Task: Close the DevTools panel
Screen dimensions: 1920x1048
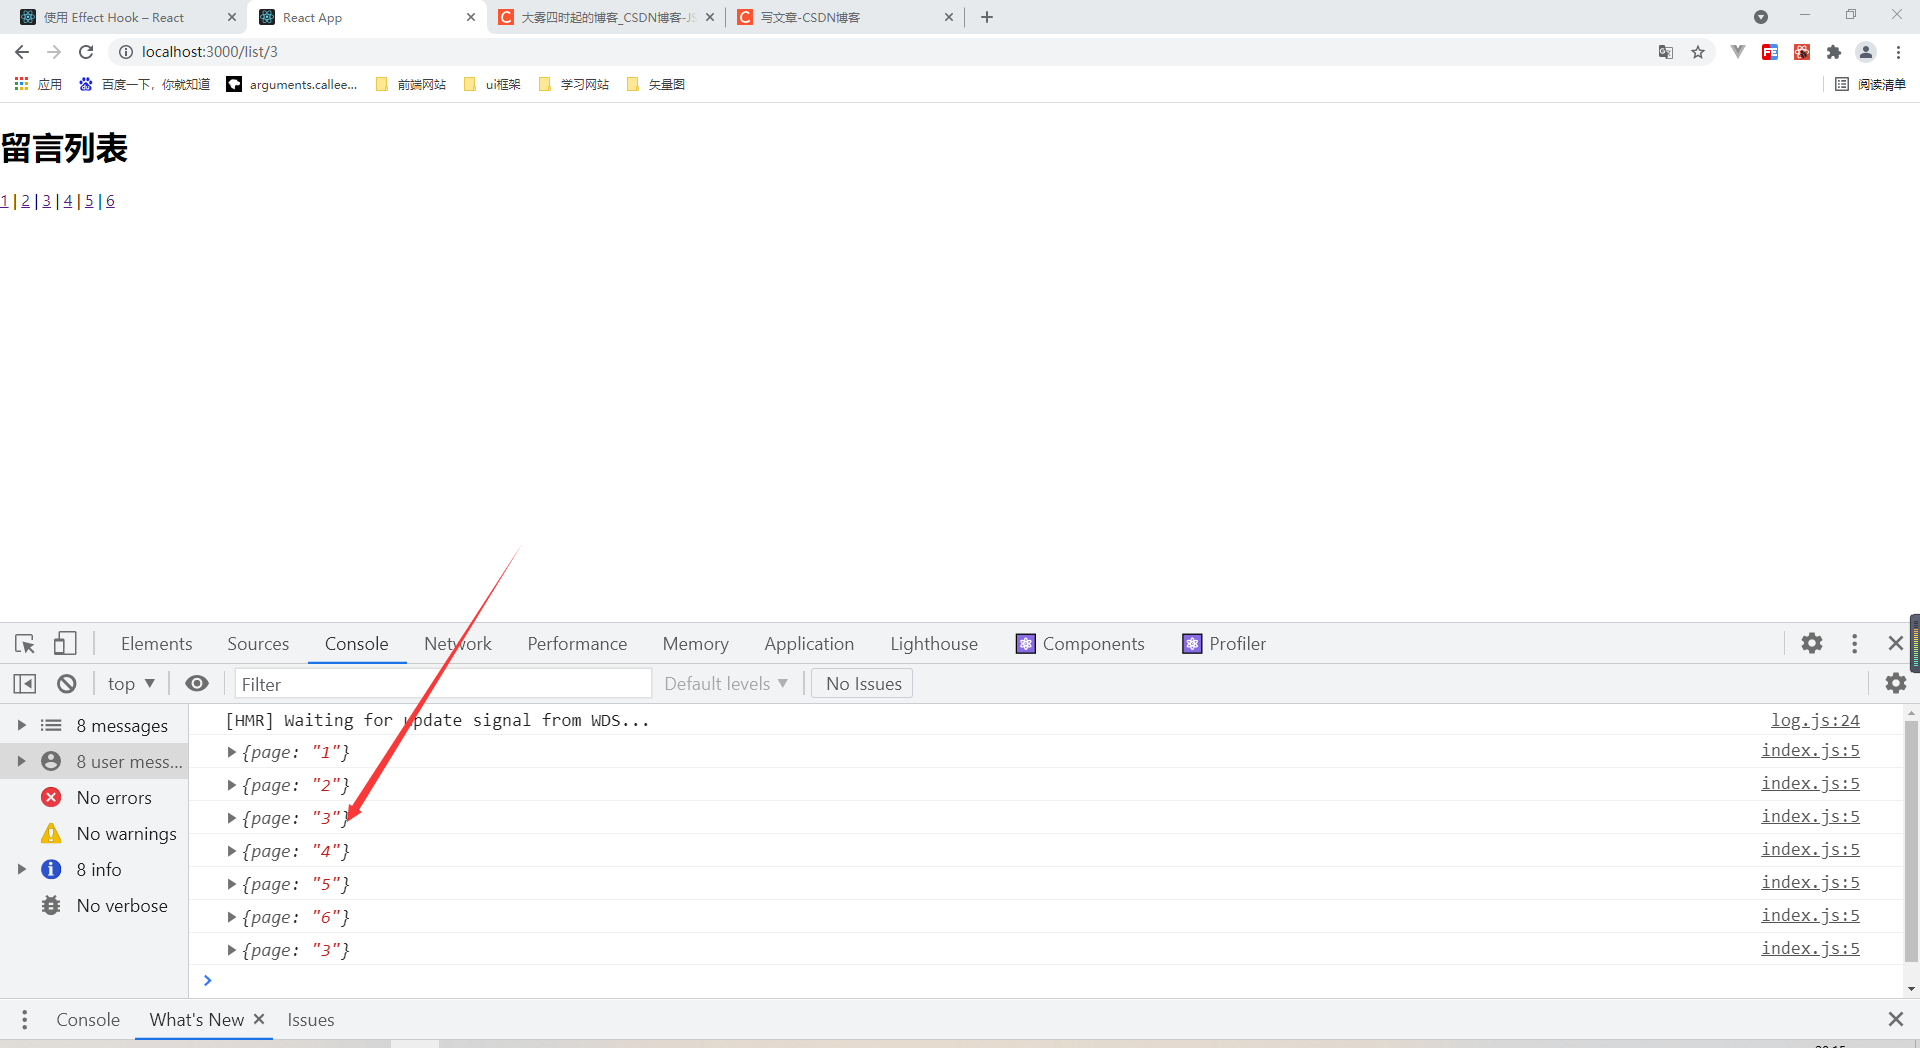Action: [1895, 643]
